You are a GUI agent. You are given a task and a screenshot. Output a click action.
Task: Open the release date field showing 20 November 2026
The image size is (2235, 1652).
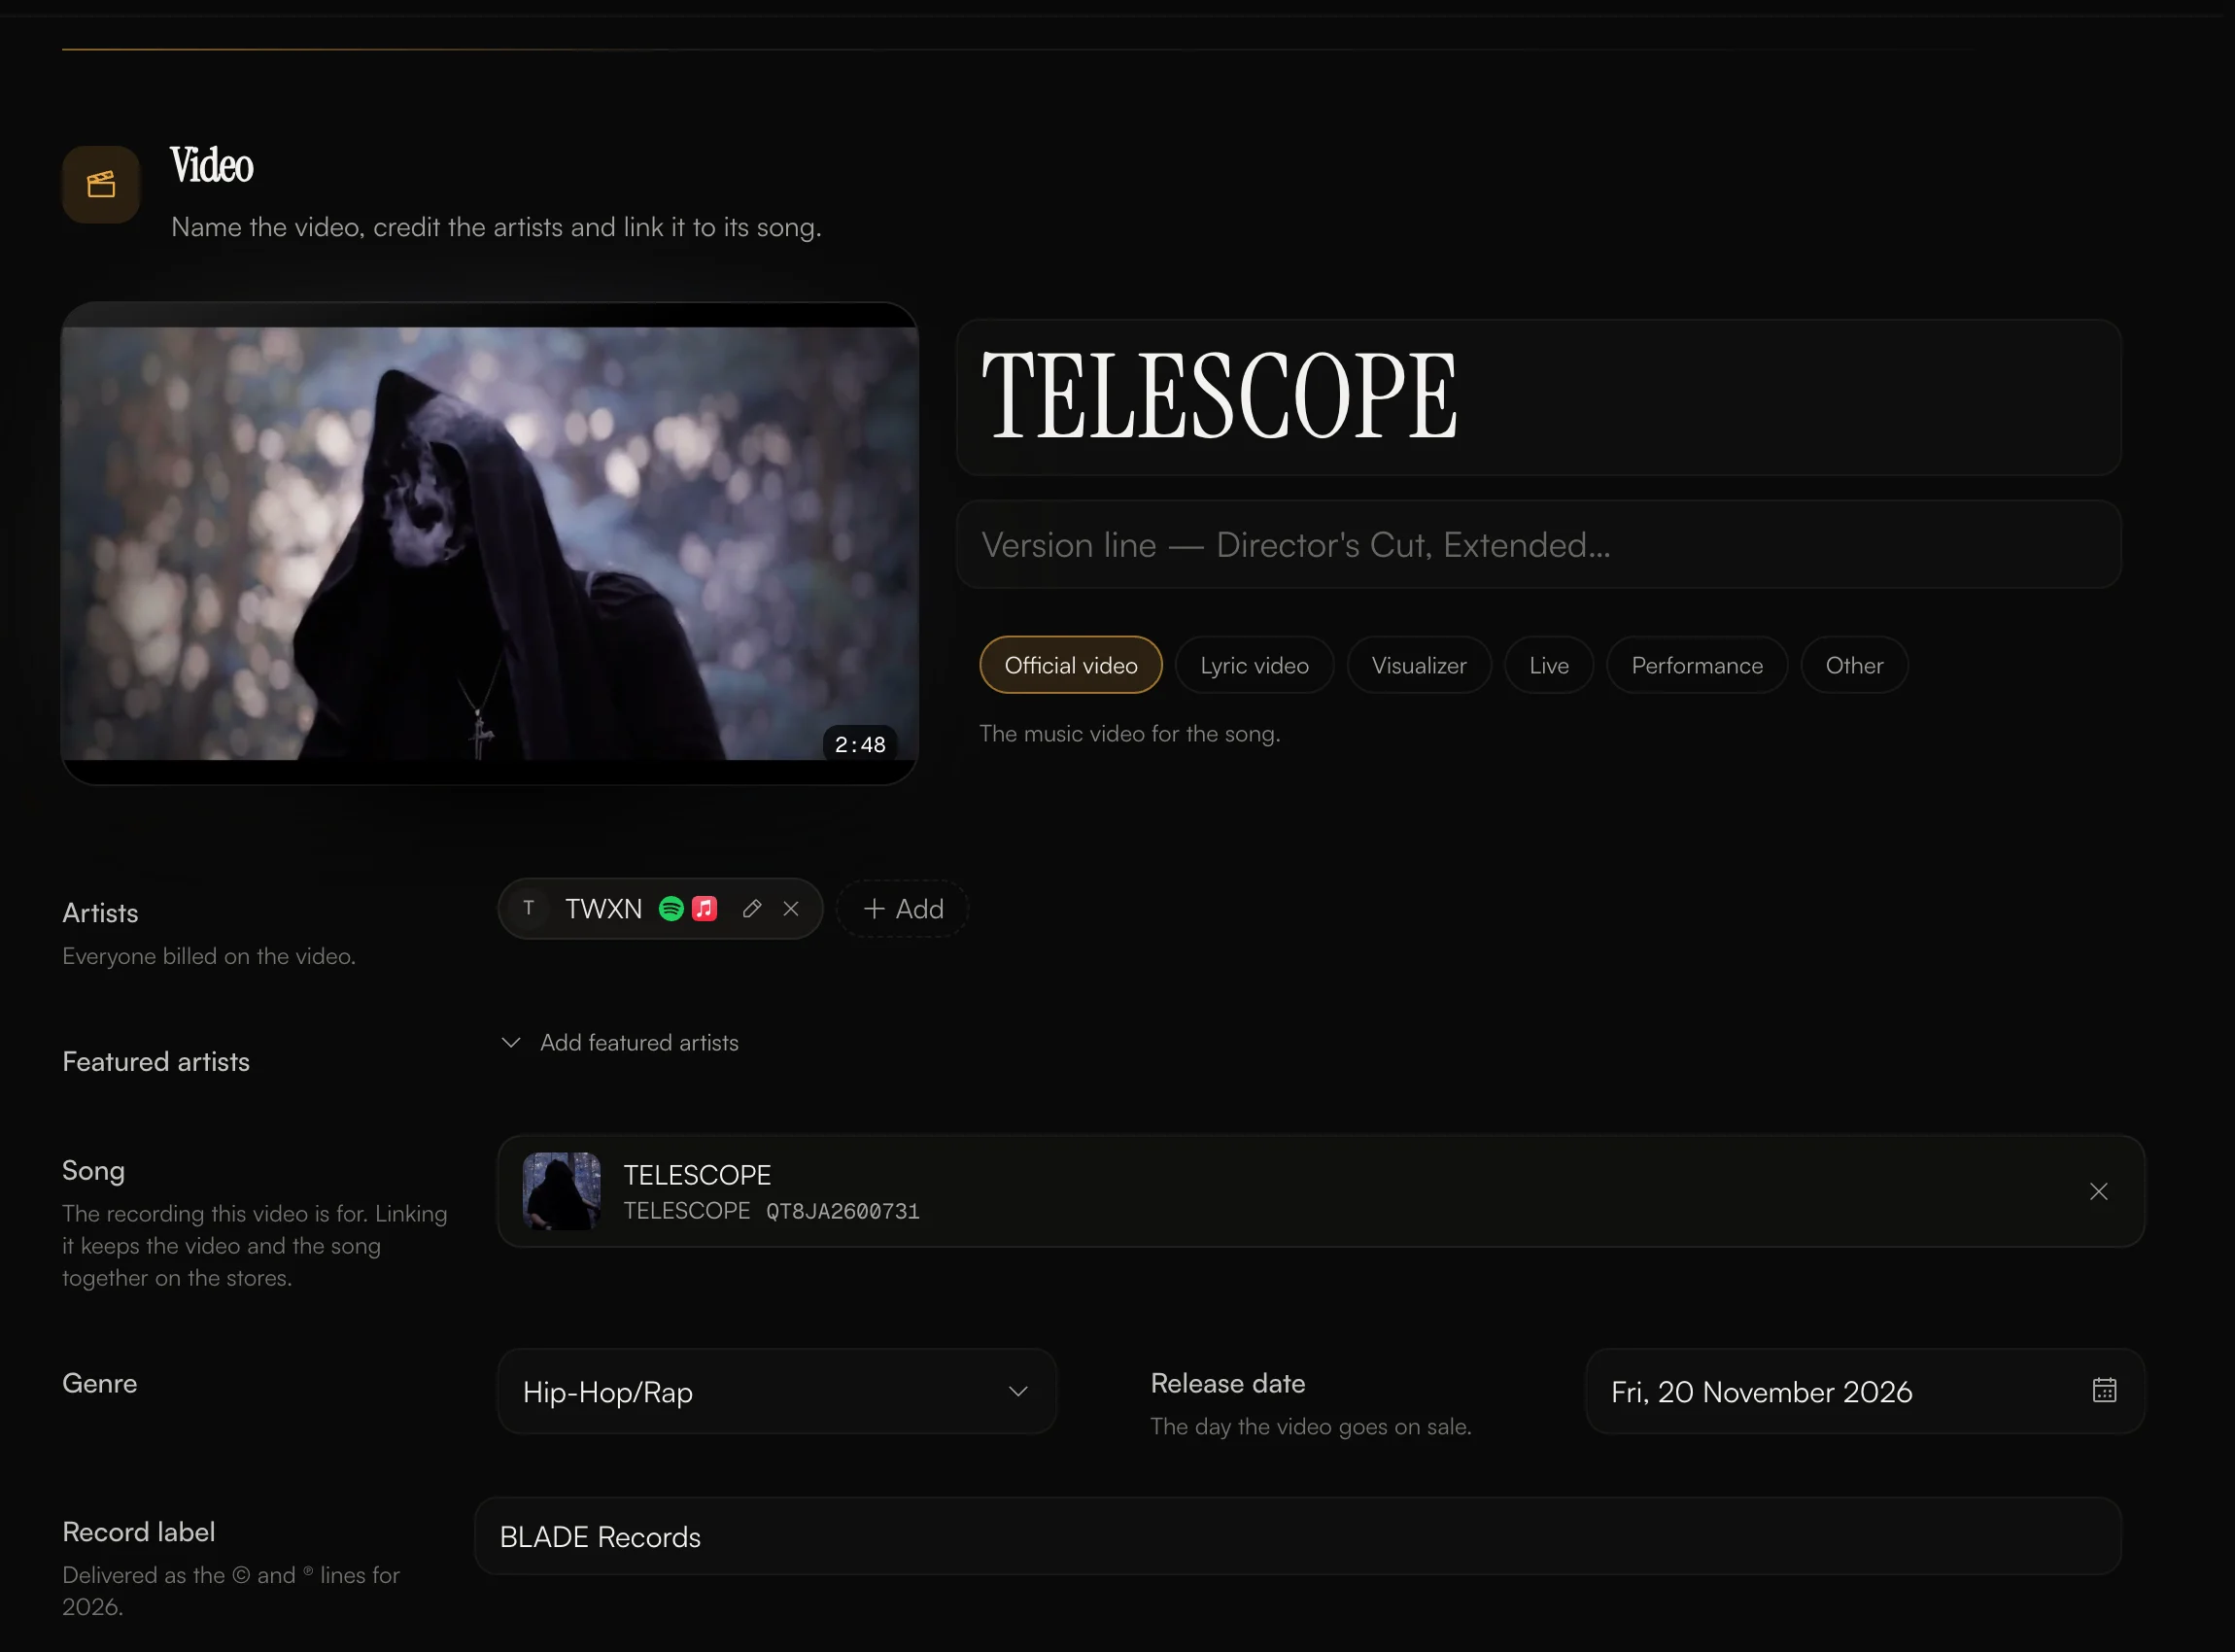tap(1865, 1391)
